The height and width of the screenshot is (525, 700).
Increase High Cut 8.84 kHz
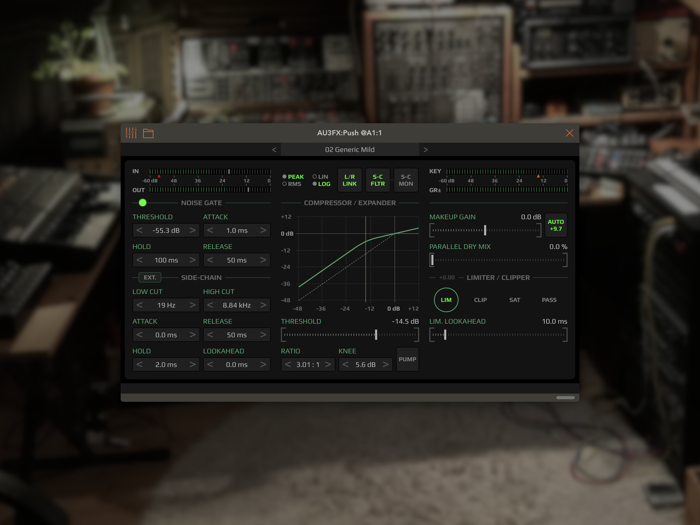[x=263, y=305]
